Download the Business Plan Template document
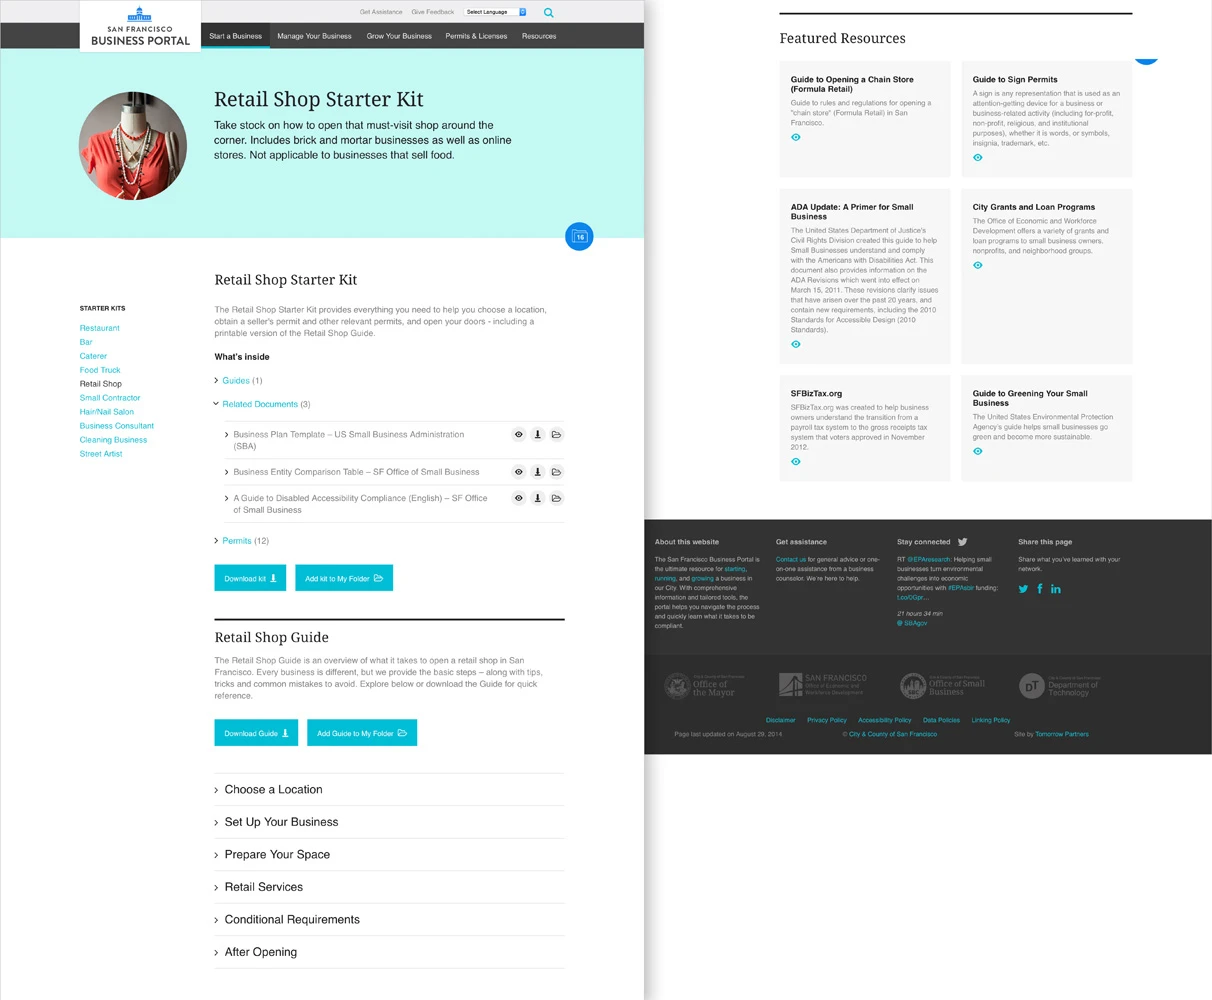The width and height of the screenshot is (1212, 1000). pos(537,435)
